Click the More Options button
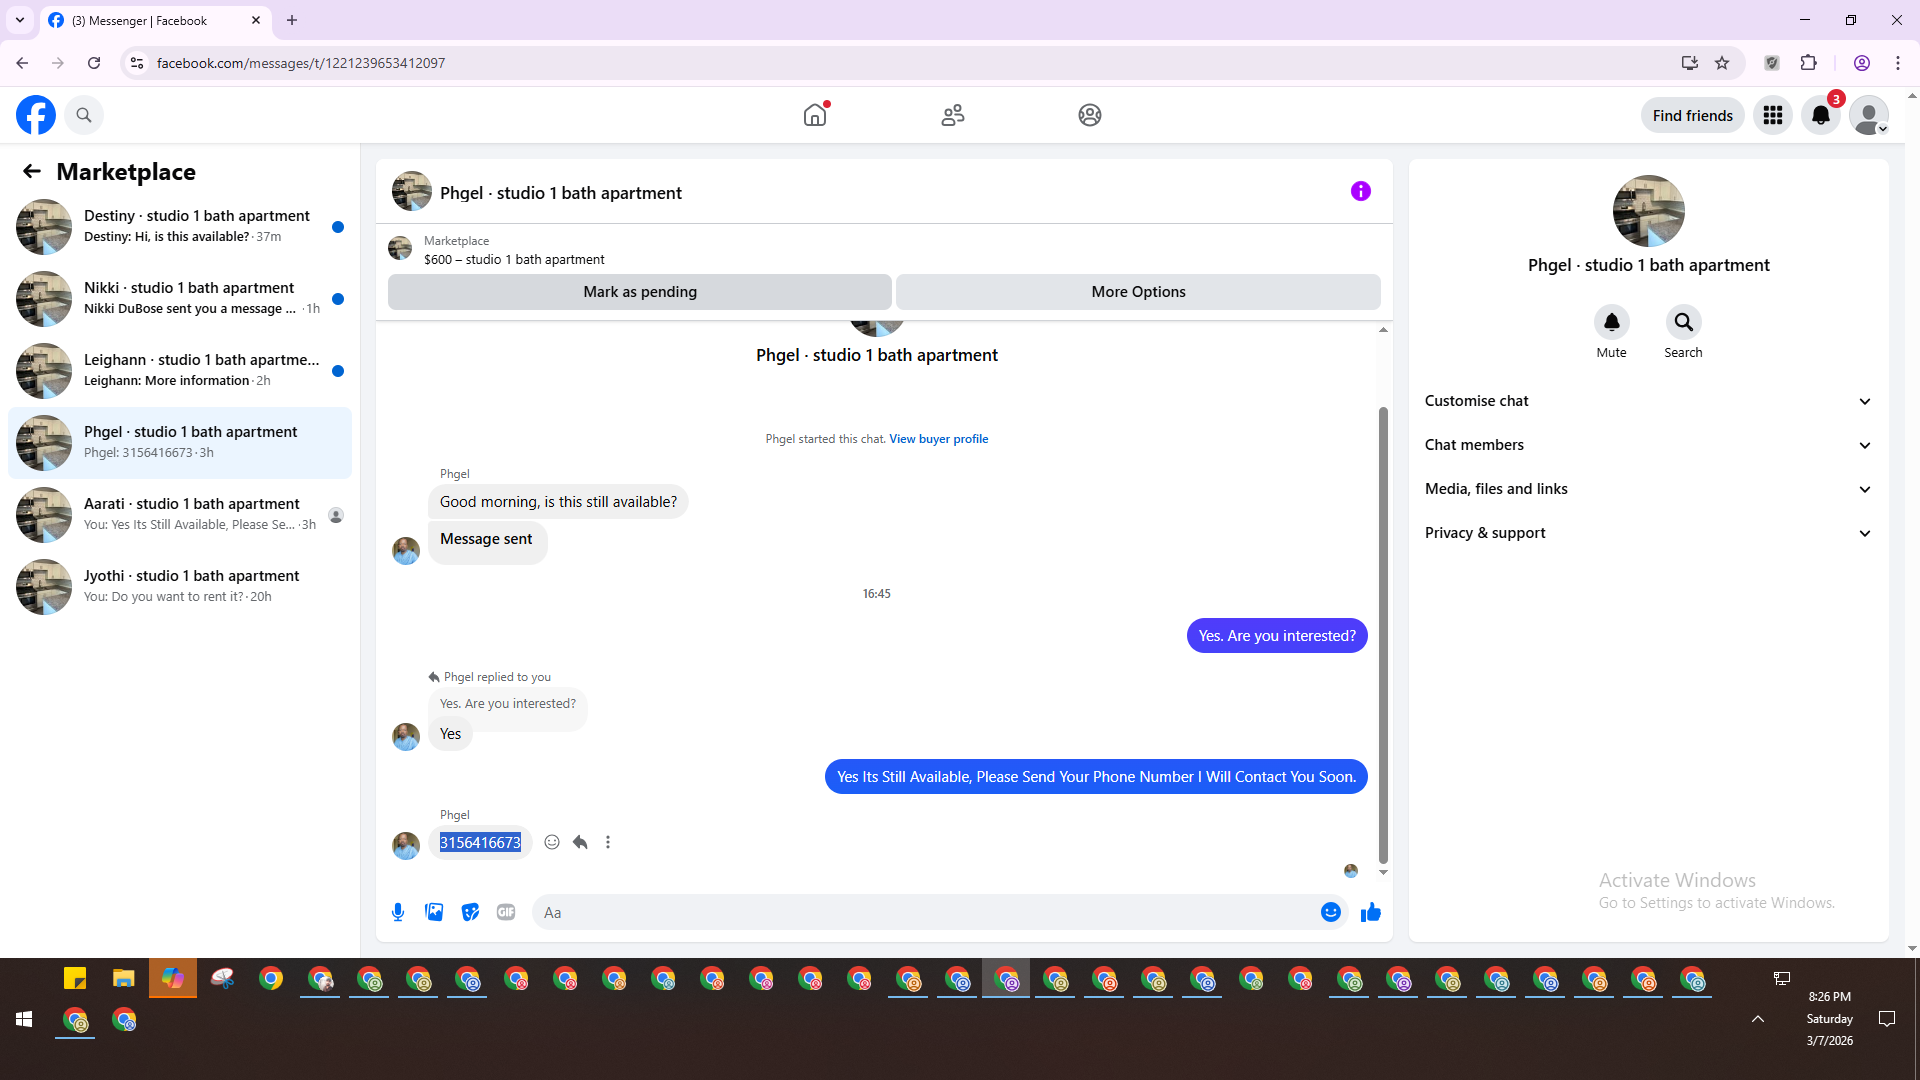 click(1138, 292)
